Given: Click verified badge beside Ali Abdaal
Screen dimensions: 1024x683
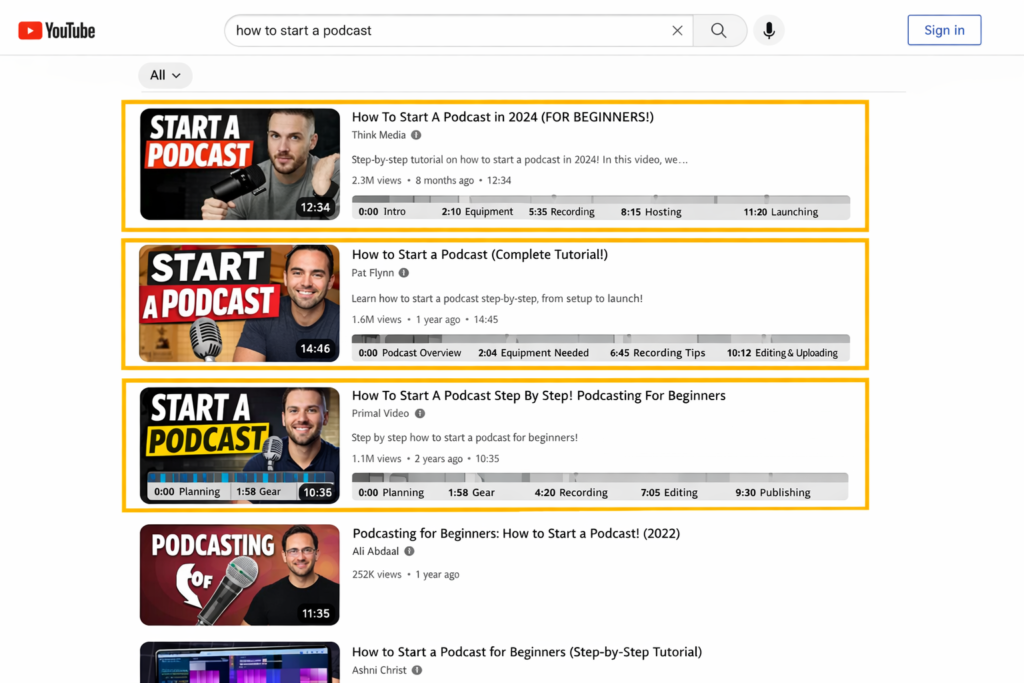Looking at the screenshot, I should click(409, 551).
